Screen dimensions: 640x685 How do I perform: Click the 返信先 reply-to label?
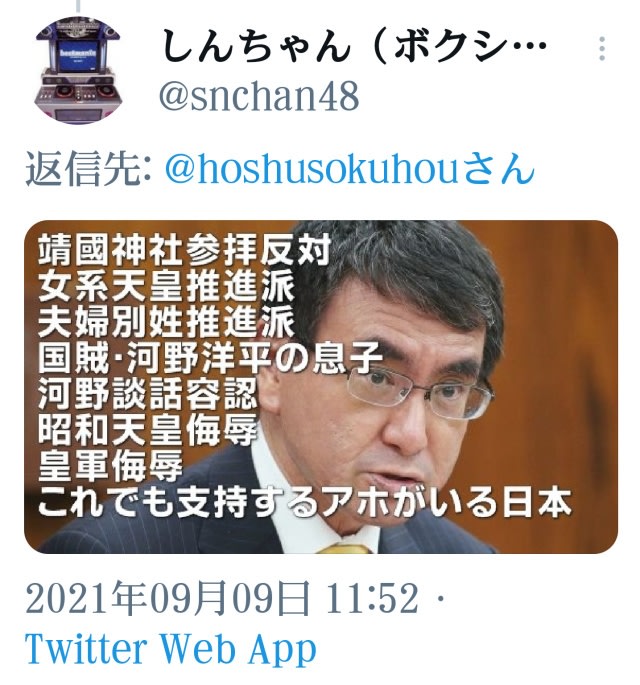pyautogui.click(x=88, y=169)
